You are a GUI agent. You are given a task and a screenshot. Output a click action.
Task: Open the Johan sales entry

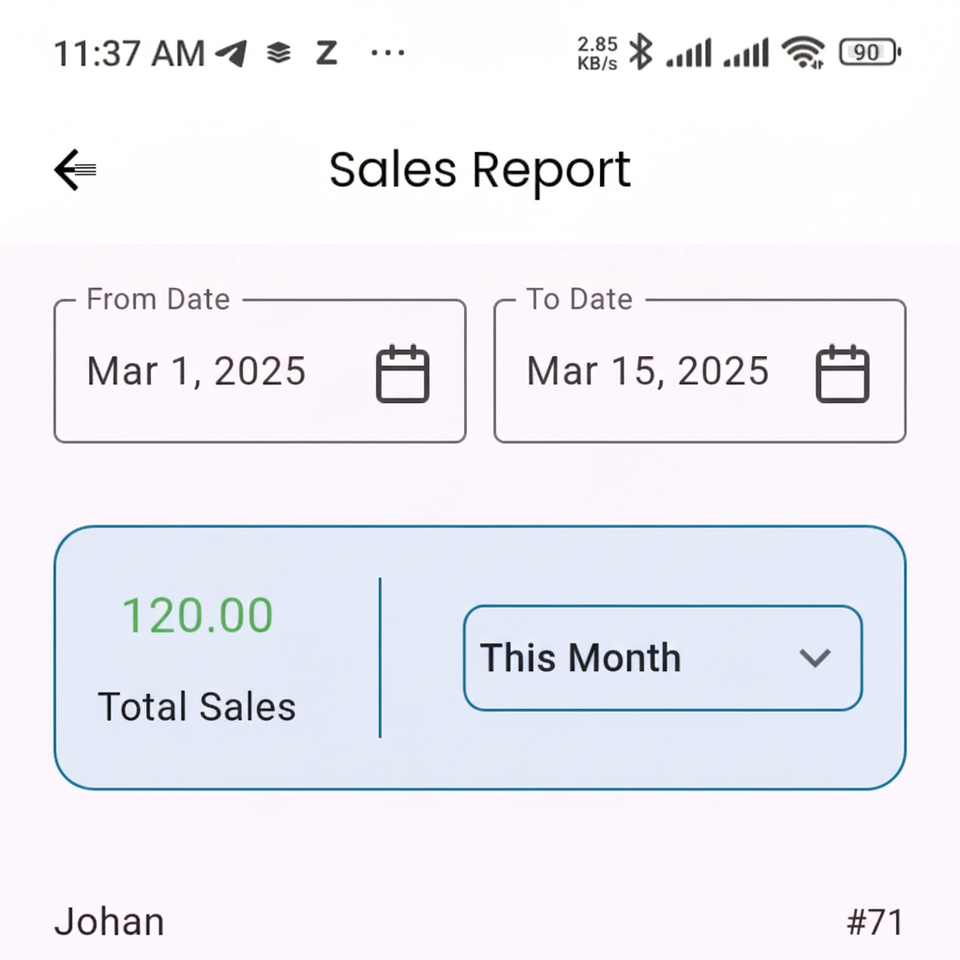click(x=110, y=921)
